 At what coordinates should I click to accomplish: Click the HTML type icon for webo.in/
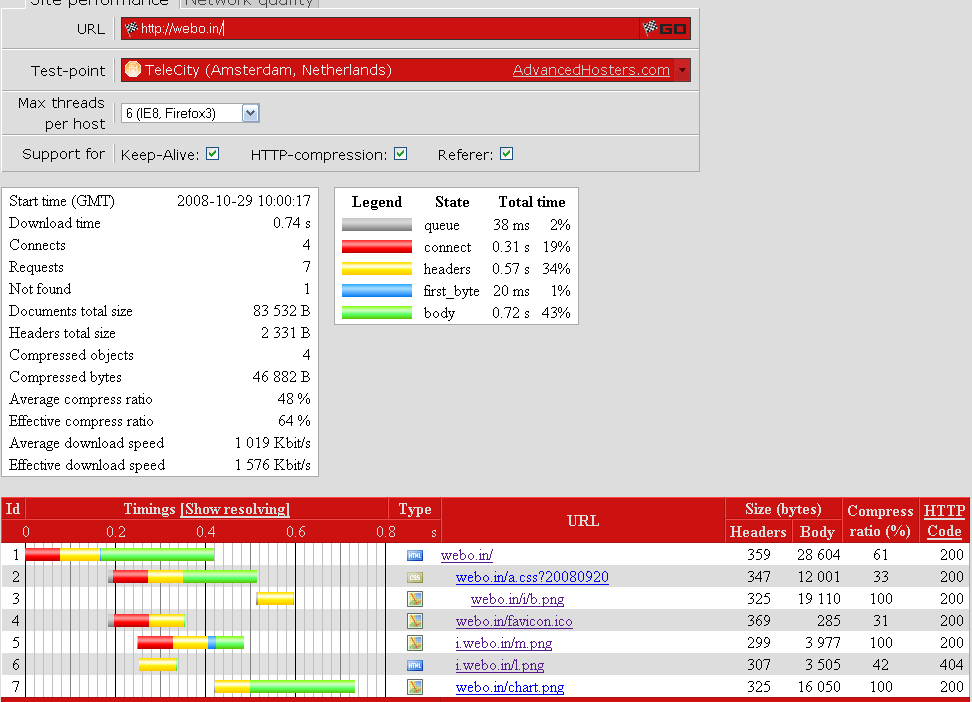pyautogui.click(x=414, y=555)
